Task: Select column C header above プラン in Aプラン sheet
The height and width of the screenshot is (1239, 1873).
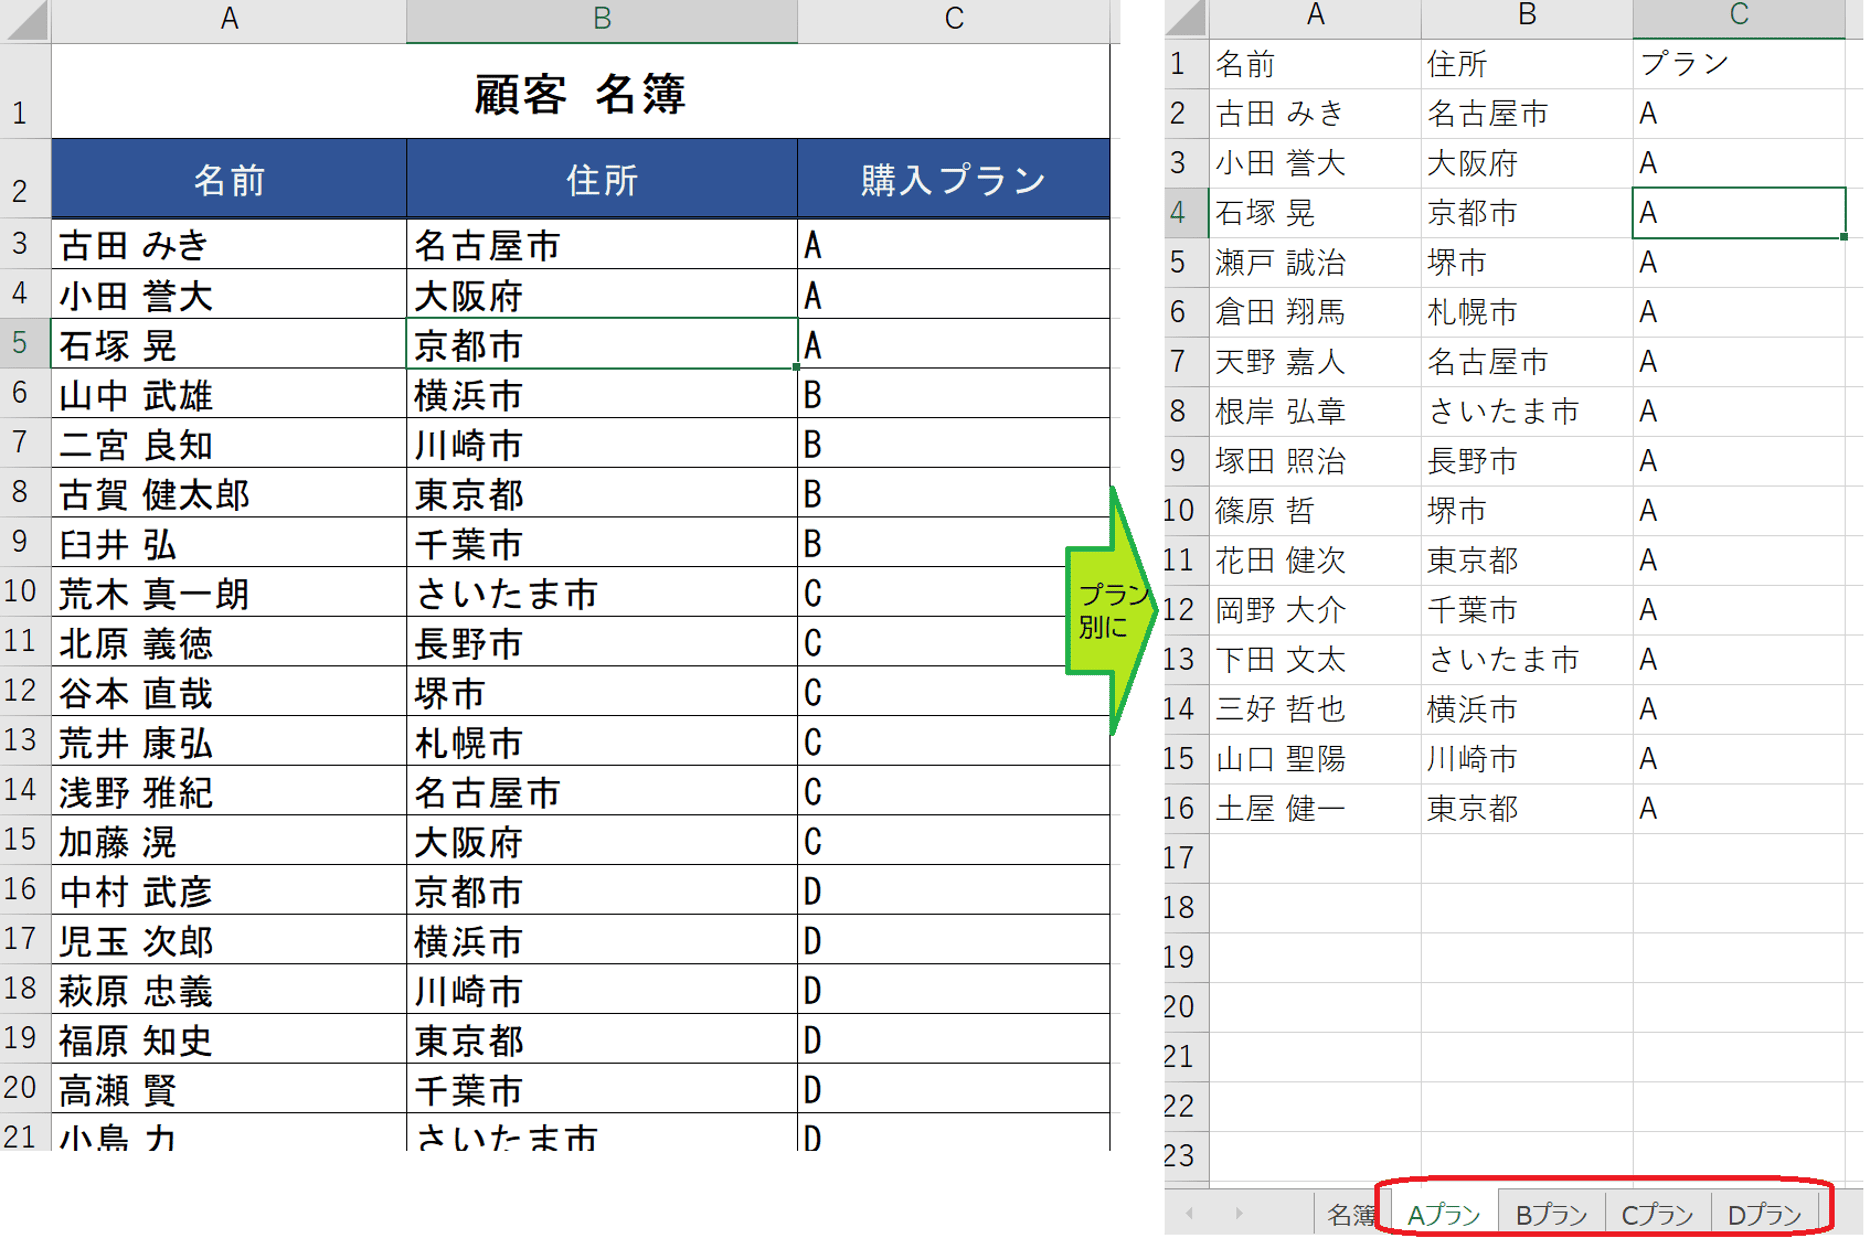Action: pos(1738,16)
